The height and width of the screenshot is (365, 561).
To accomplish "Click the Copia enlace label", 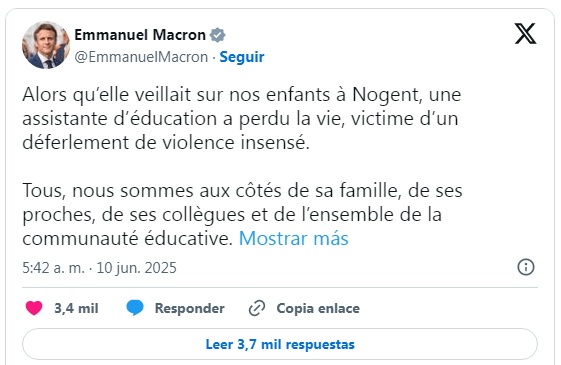I will [x=318, y=308].
